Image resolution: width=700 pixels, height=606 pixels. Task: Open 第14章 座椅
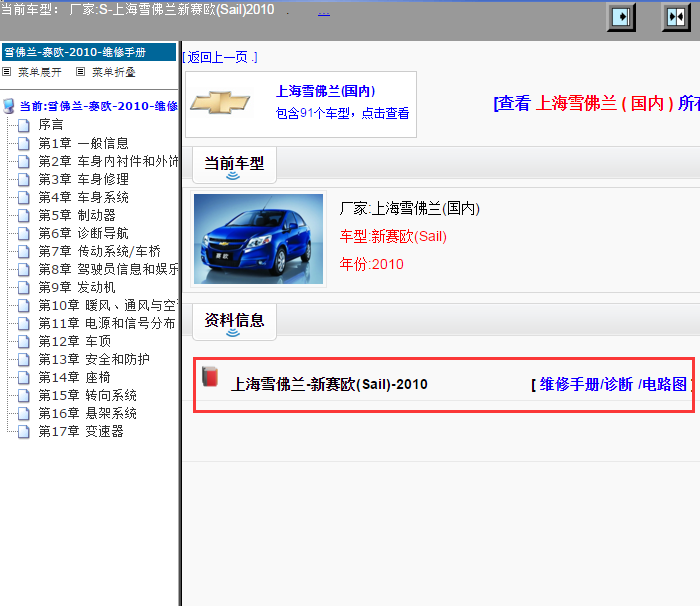[x=74, y=377]
